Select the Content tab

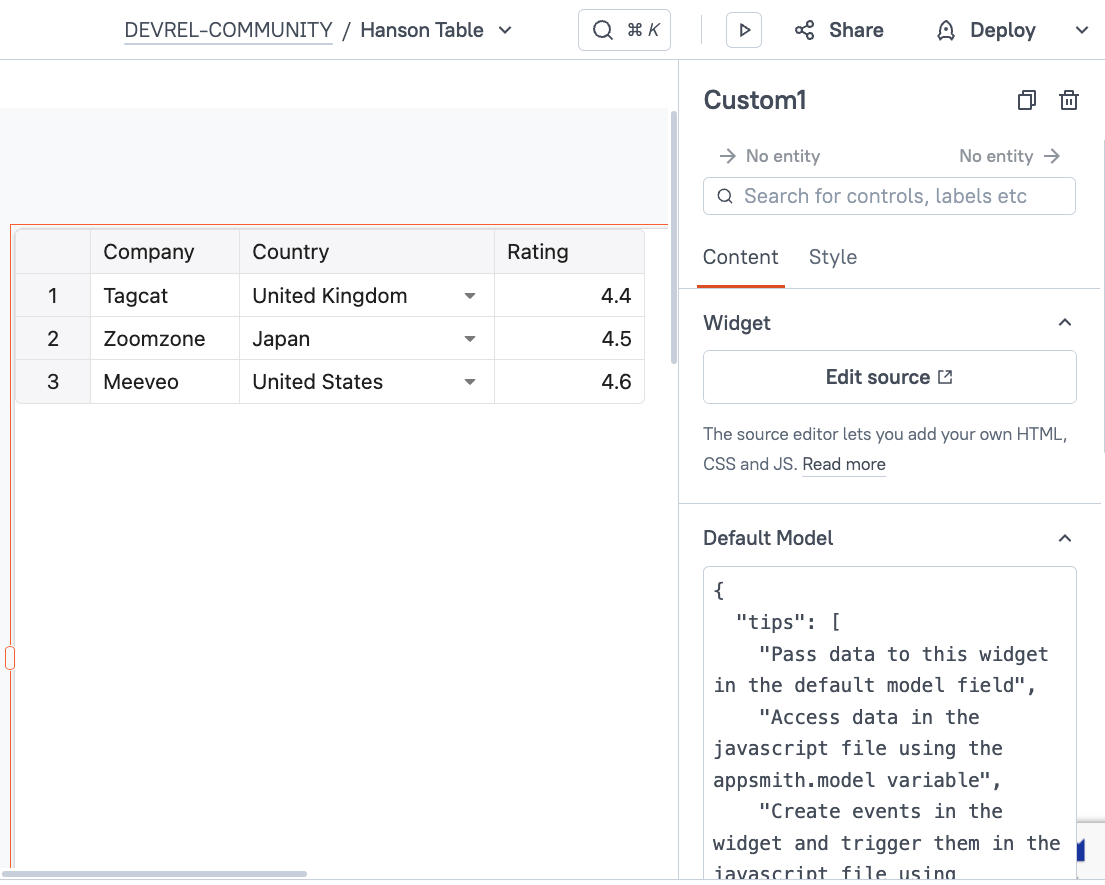point(740,257)
